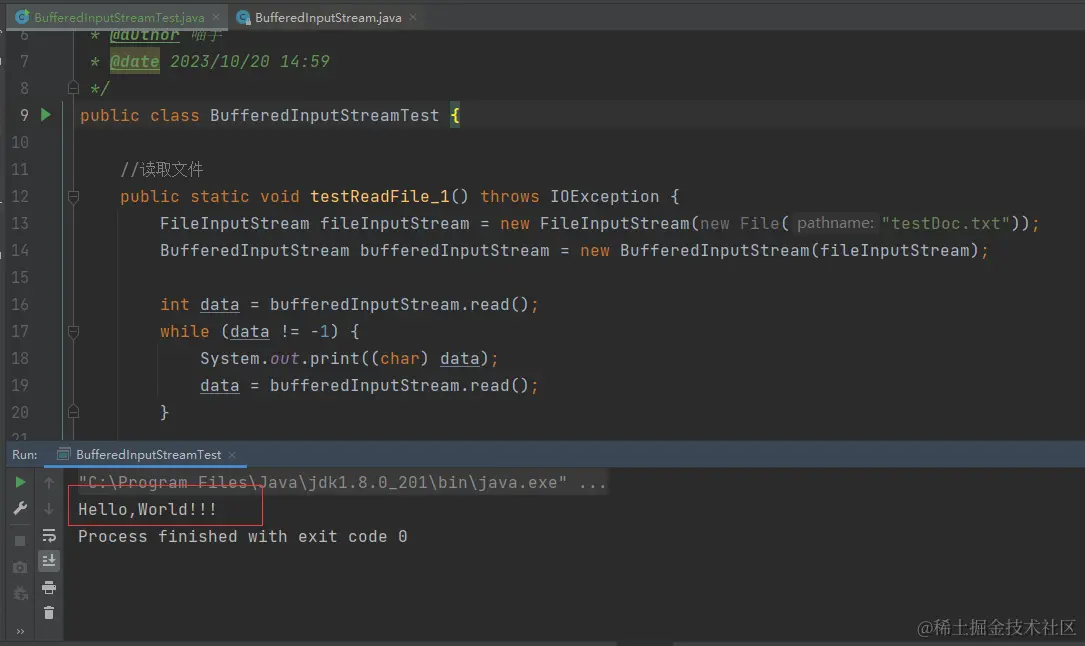Click the attach debugger bug icon
The image size is (1085, 646).
coord(20,593)
